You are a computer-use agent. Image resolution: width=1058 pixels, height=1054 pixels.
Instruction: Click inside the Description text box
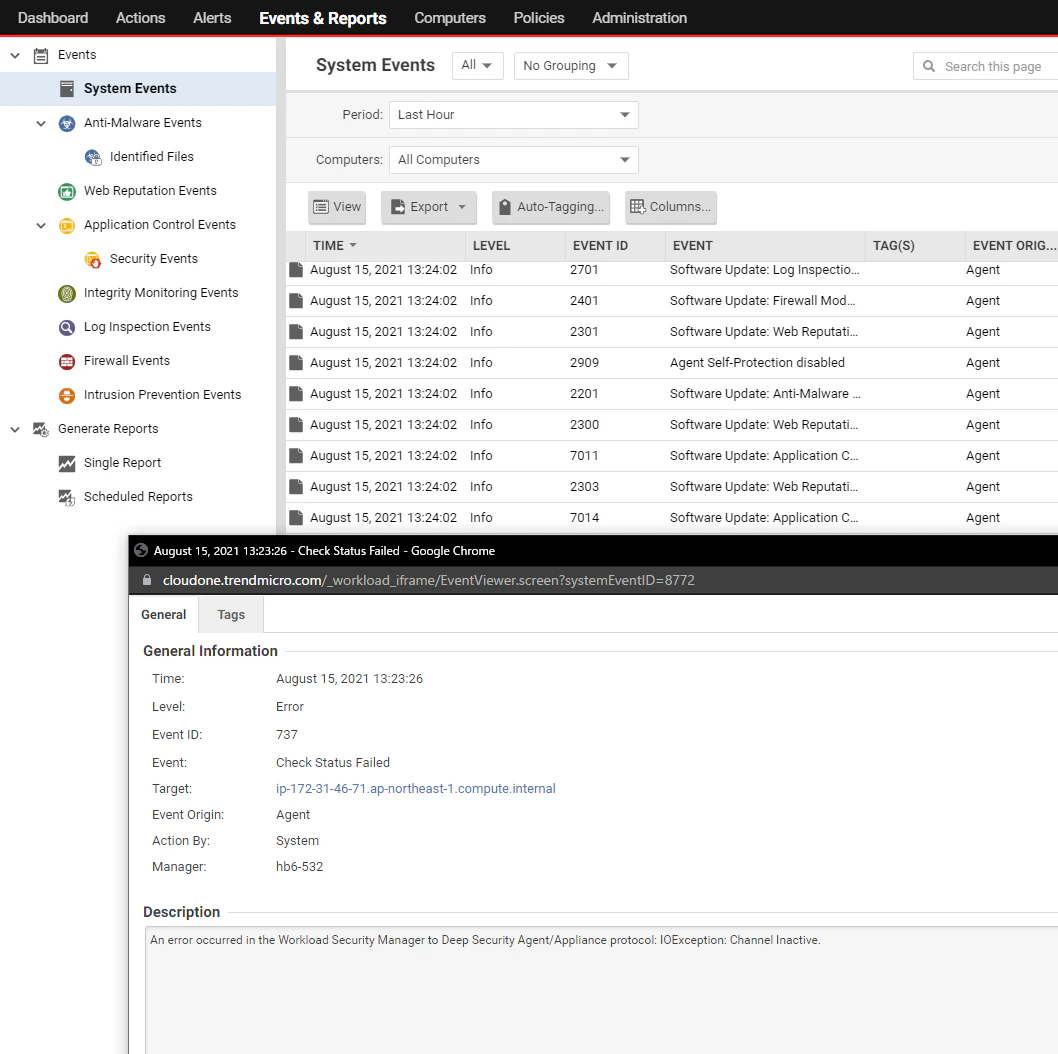[x=602, y=990]
